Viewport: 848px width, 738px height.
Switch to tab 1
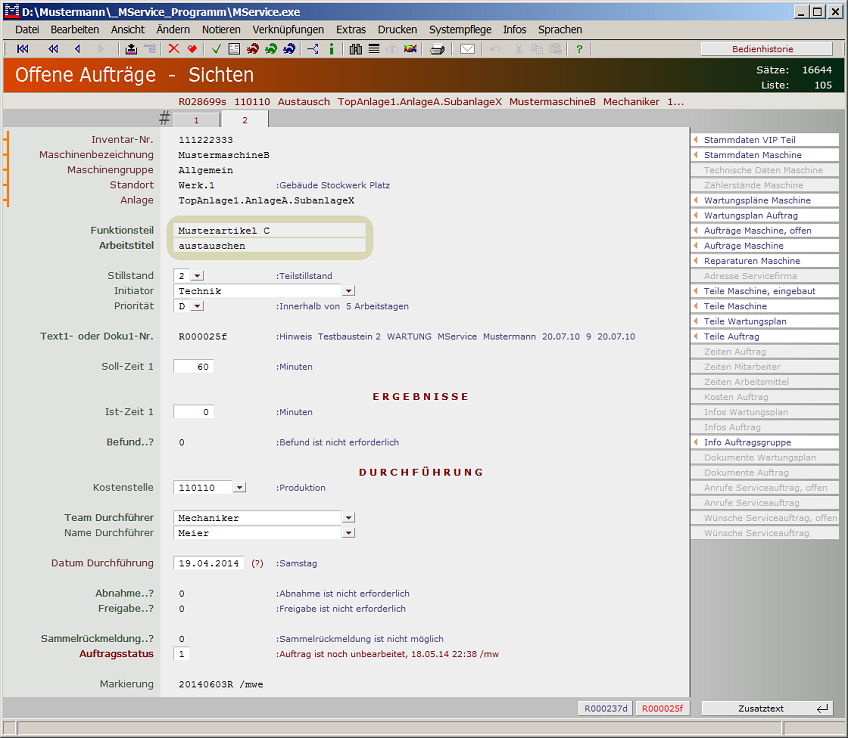(x=196, y=120)
